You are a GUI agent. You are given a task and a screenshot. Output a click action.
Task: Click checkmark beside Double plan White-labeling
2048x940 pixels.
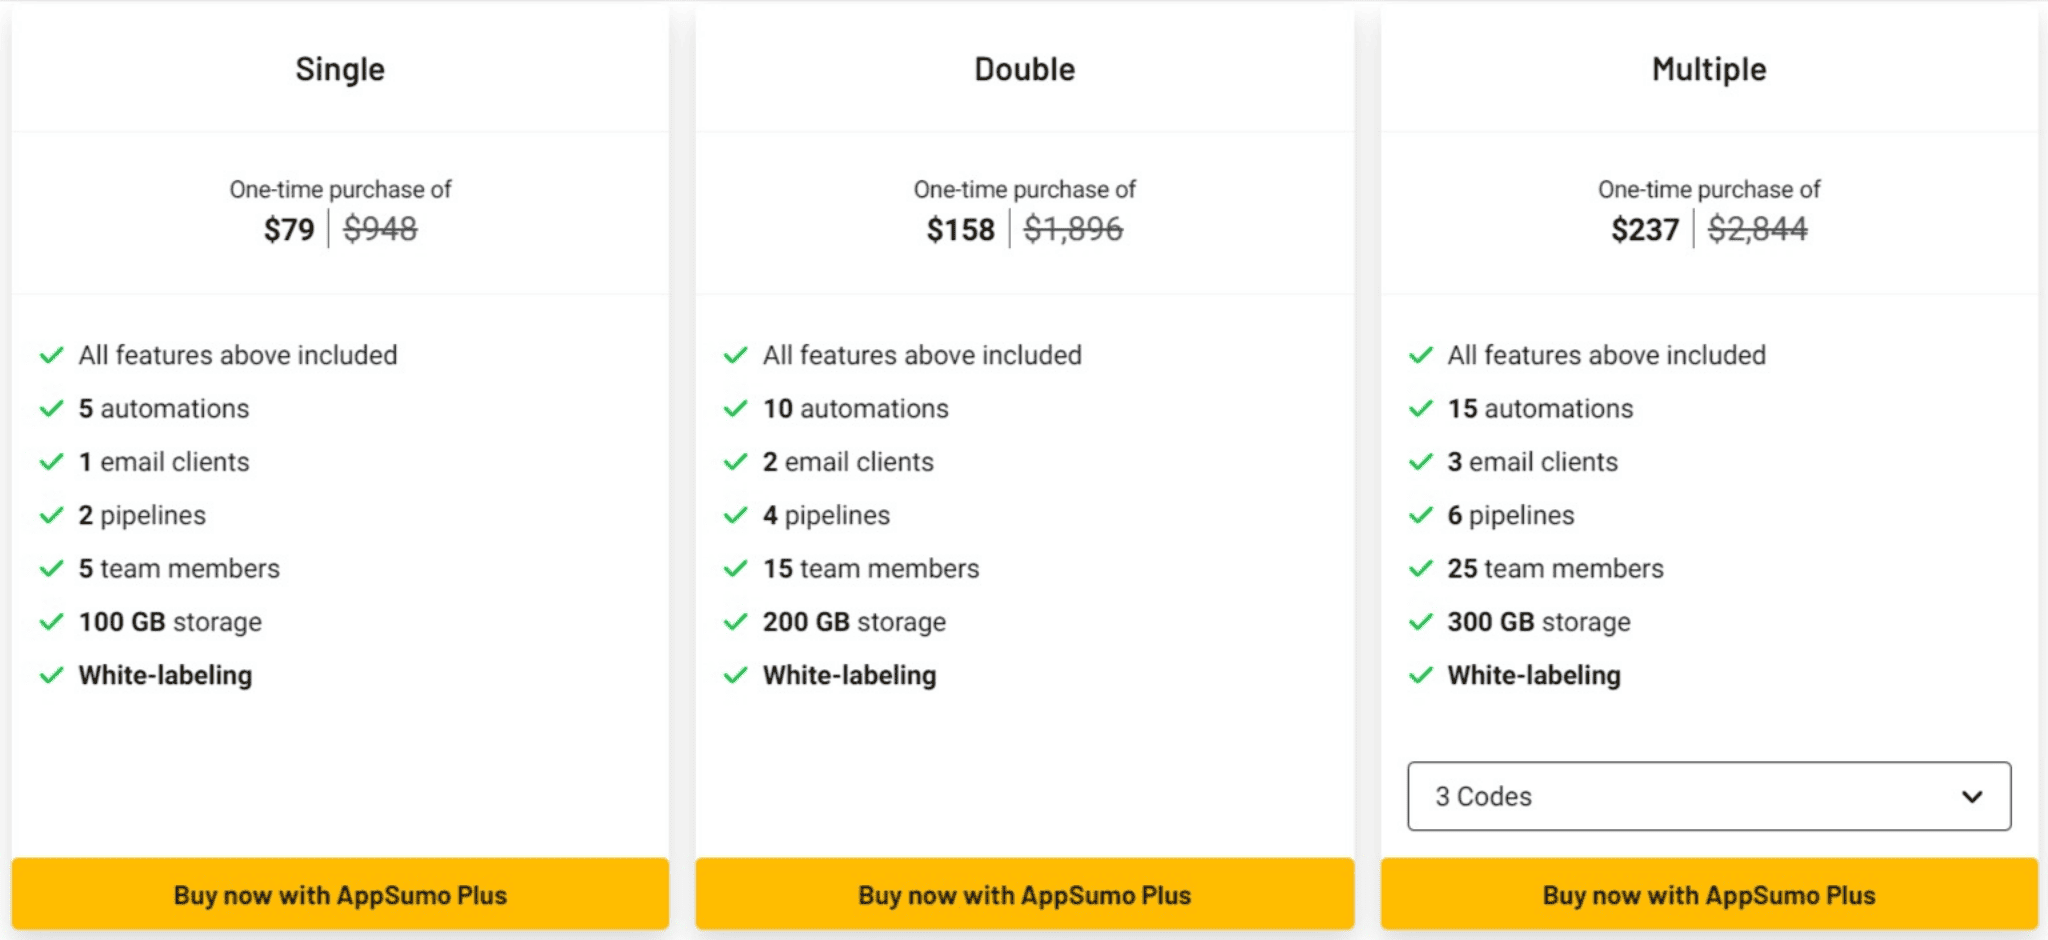pos(736,676)
